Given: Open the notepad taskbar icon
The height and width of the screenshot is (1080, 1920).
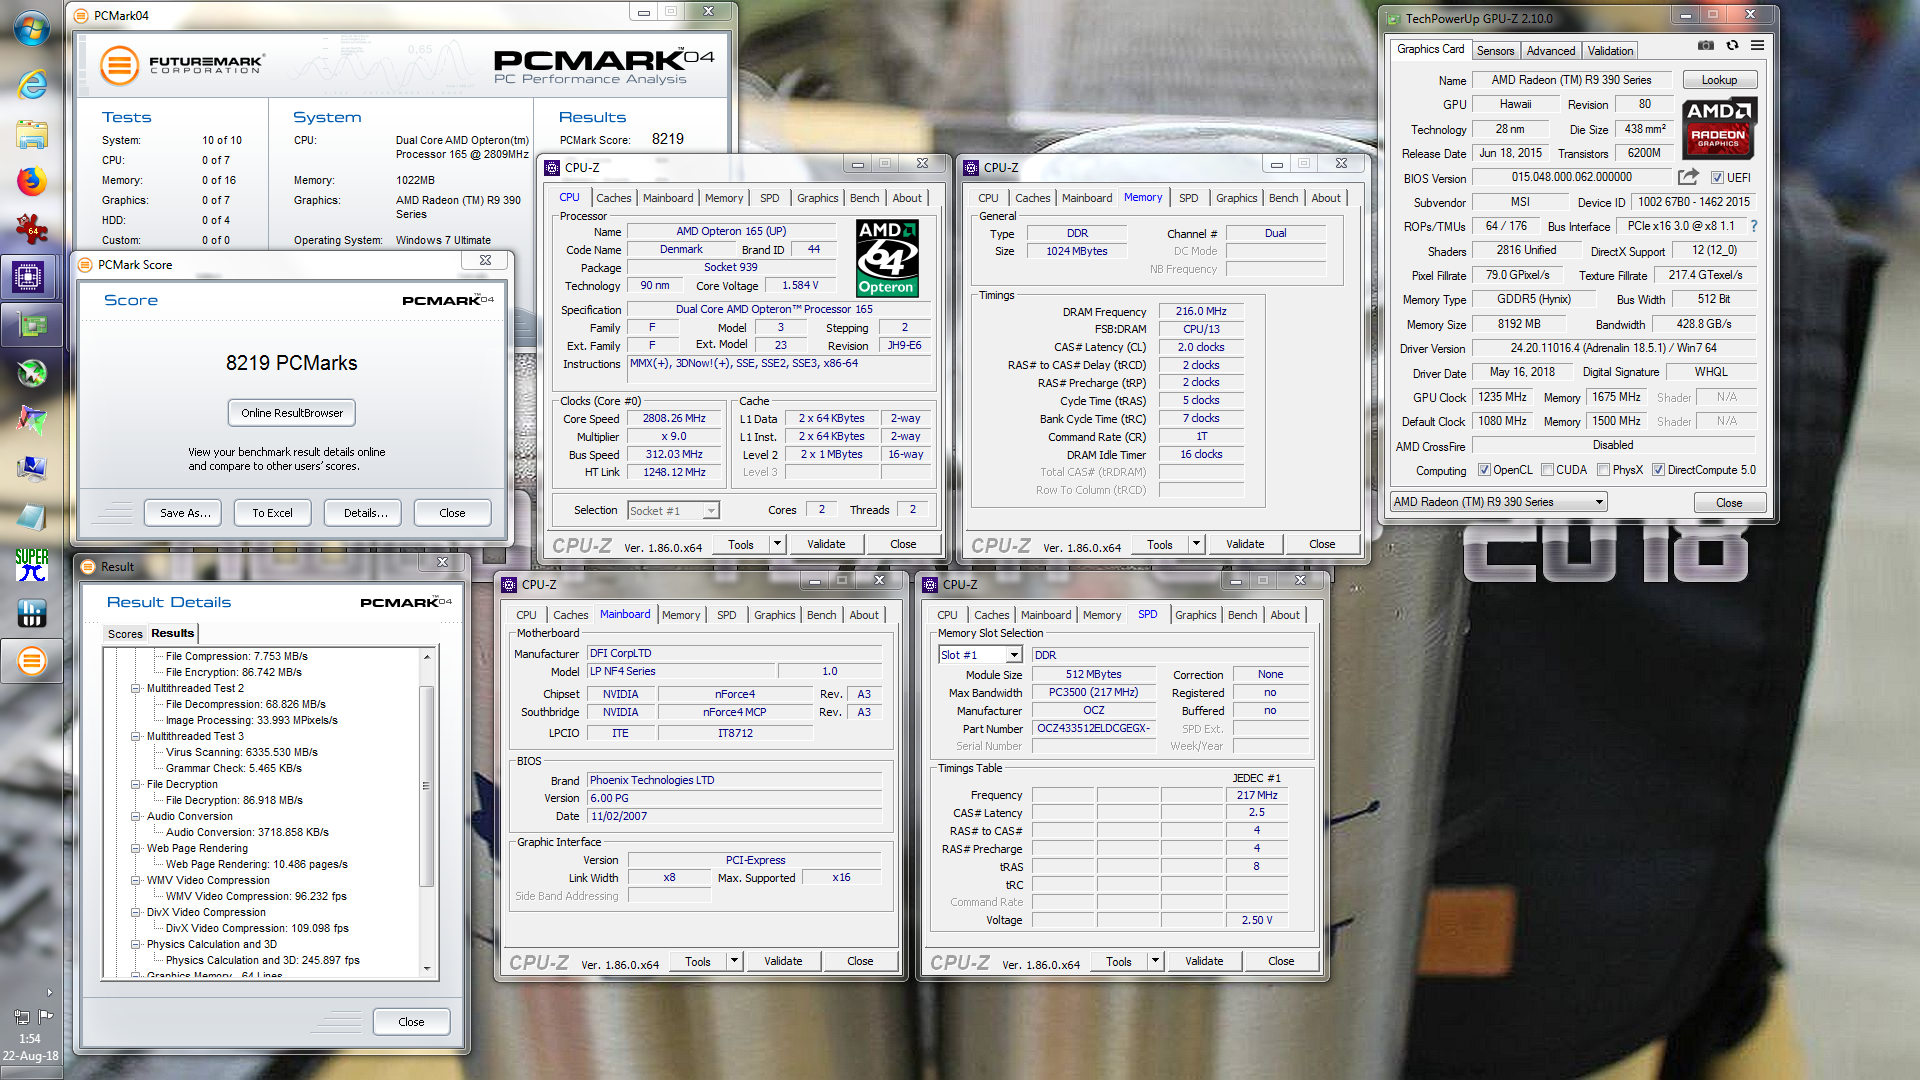Looking at the screenshot, I should click(x=31, y=516).
